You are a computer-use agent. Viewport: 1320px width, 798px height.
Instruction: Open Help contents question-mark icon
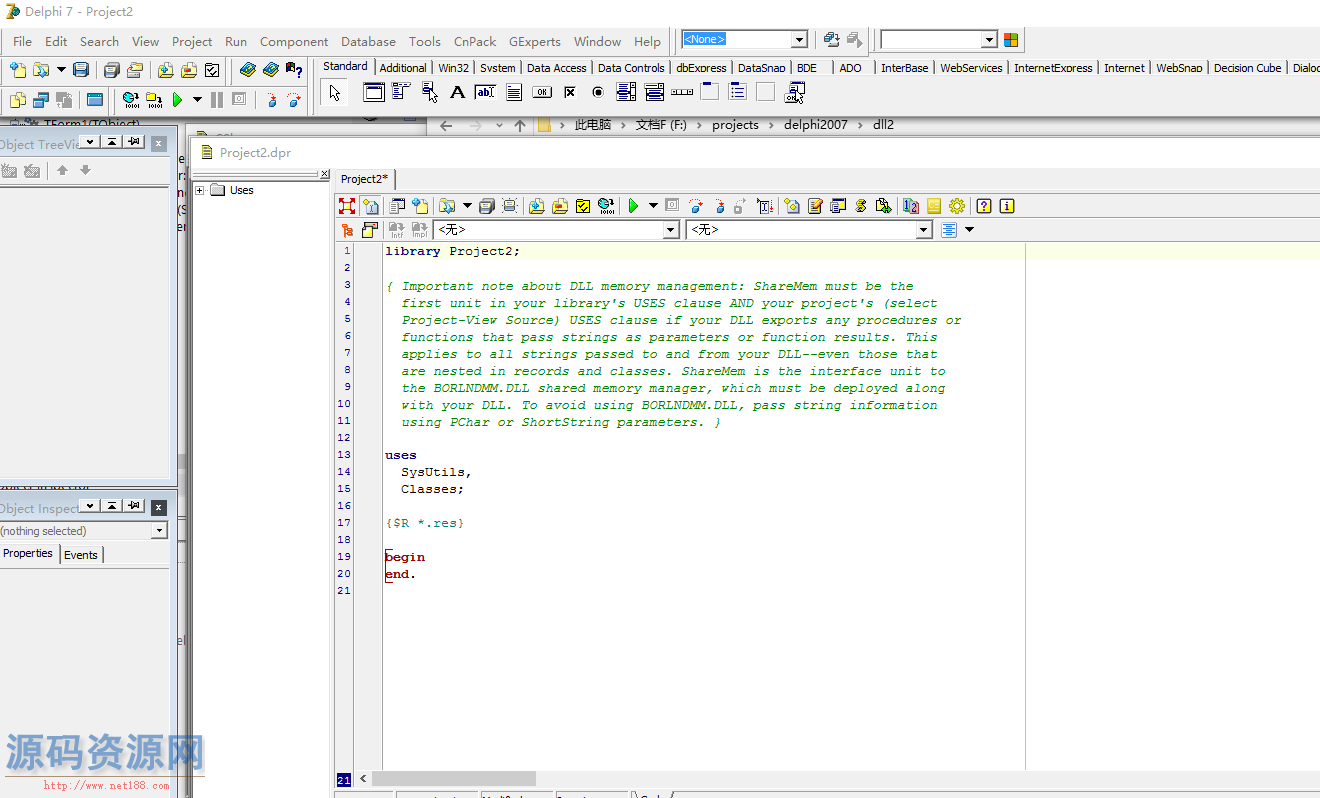[294, 70]
